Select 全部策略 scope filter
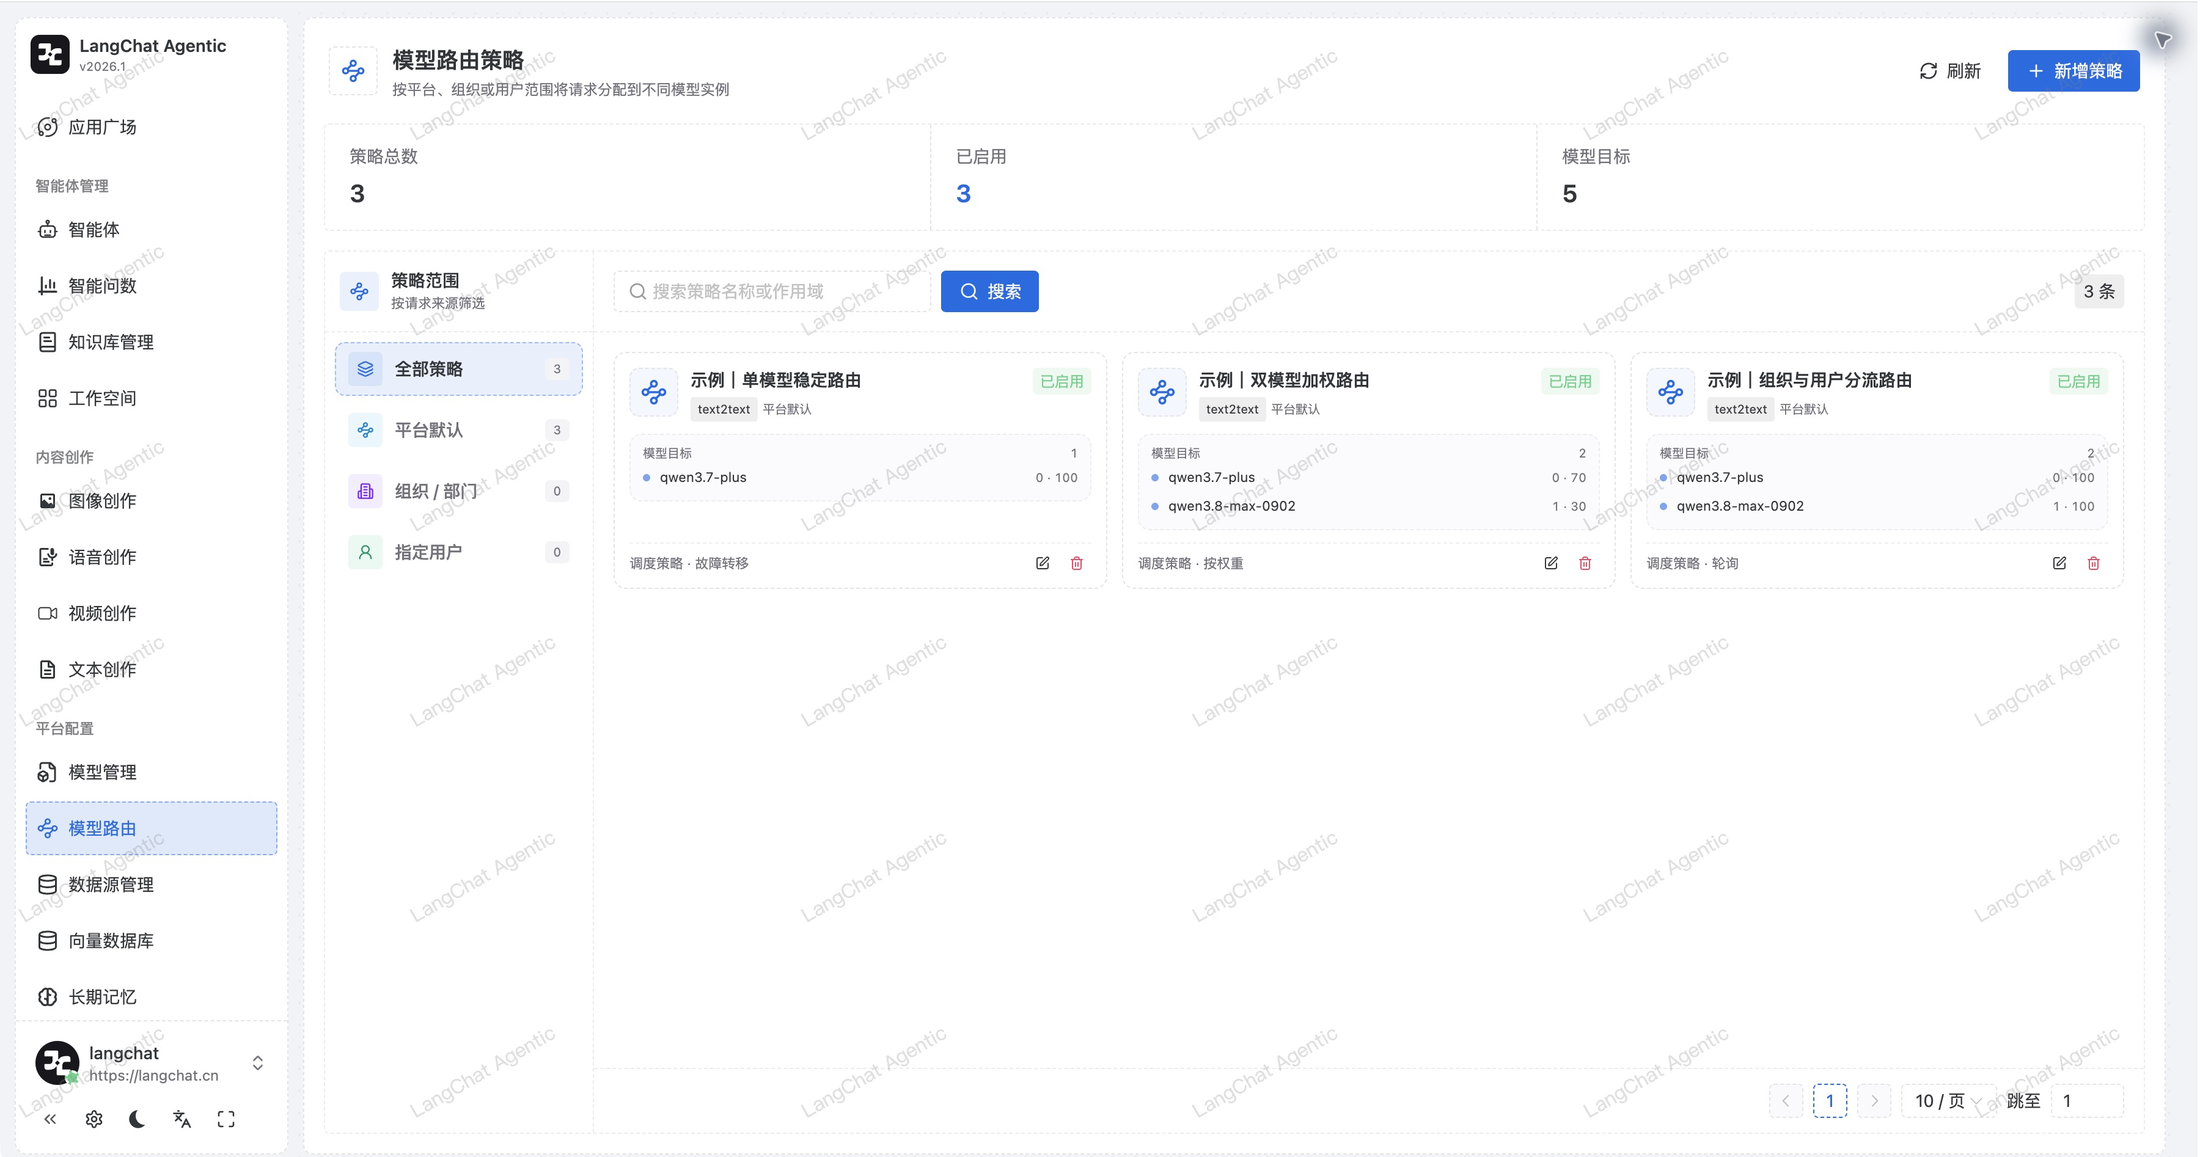This screenshot has height=1157, width=2200. pyautogui.click(x=459, y=369)
